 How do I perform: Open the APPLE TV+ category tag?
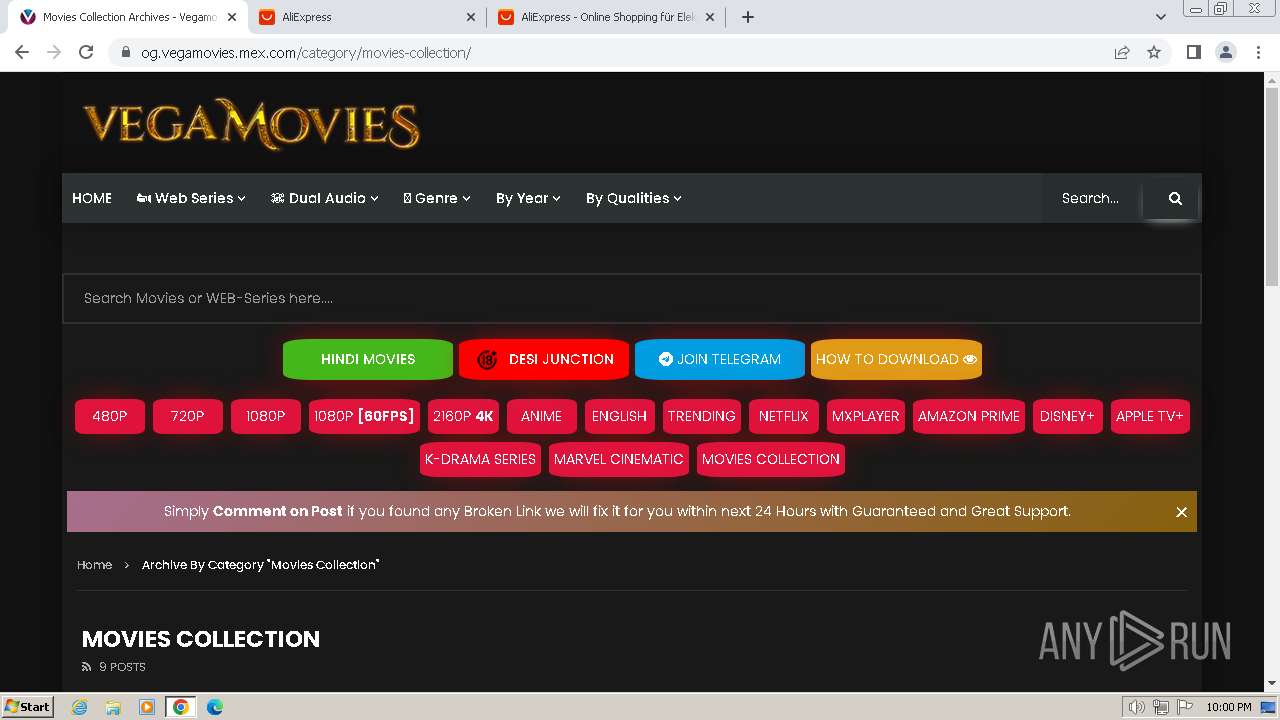[1150, 416]
